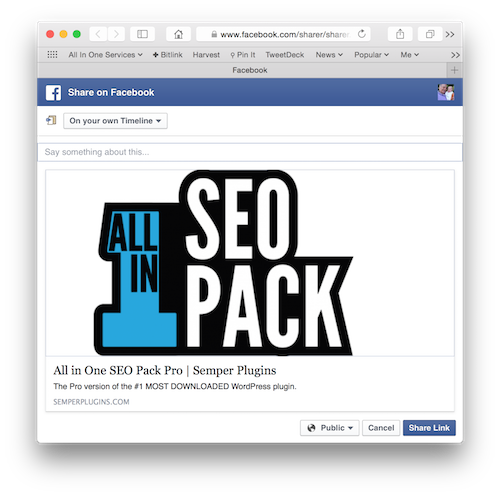
Task: Click the Say something about this field
Action: [x=250, y=152]
